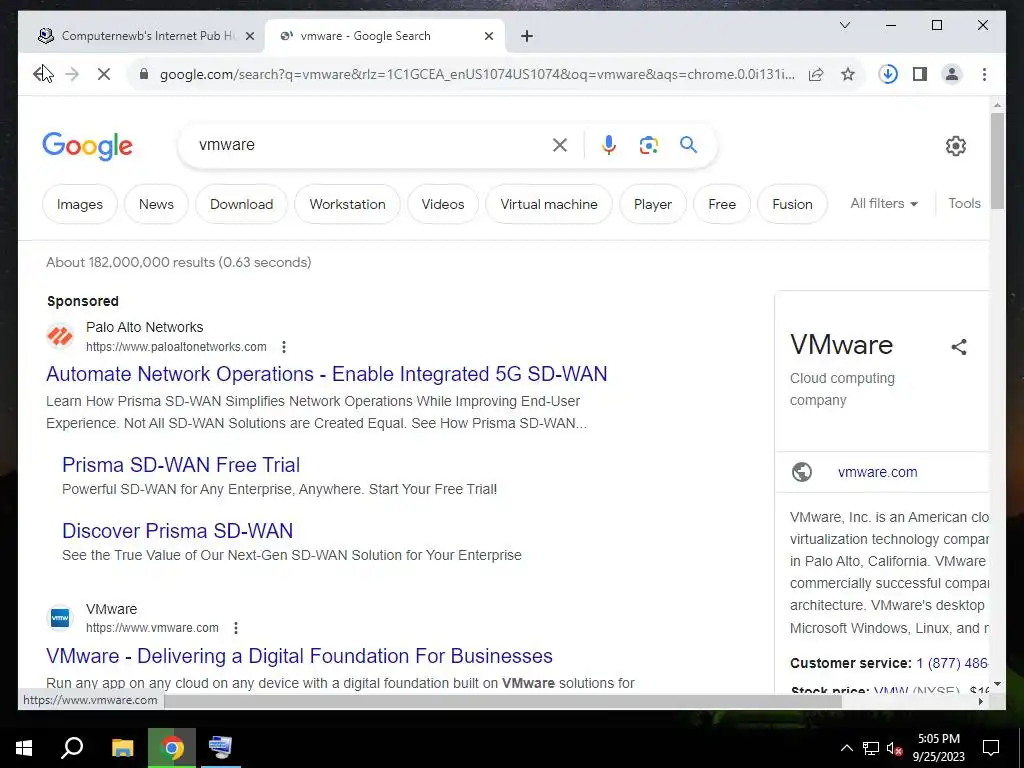Click globe icon beside vmware.com
Image resolution: width=1024 pixels, height=768 pixels.
[801, 472]
